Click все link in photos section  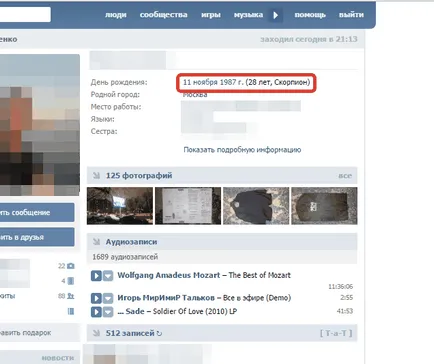click(345, 176)
